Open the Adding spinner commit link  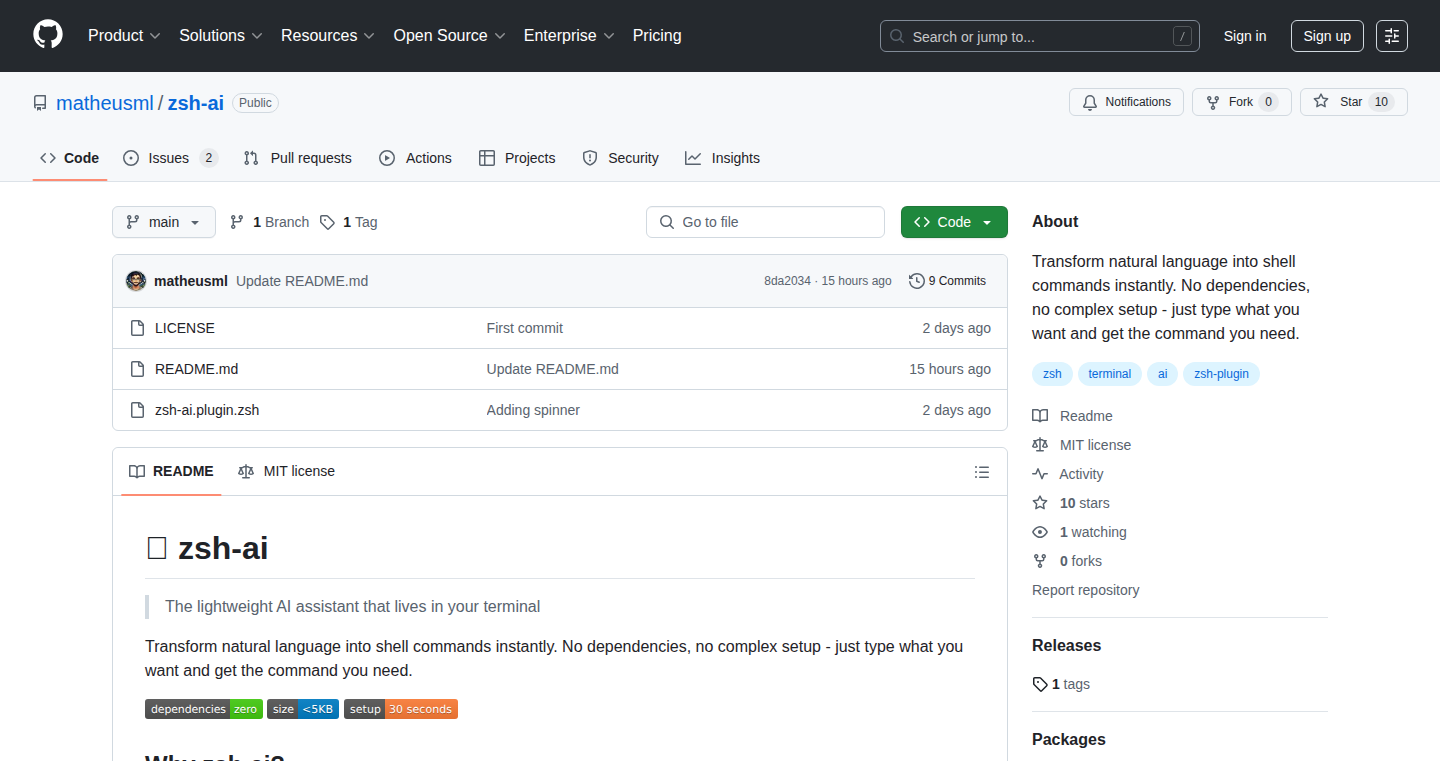tap(533, 410)
